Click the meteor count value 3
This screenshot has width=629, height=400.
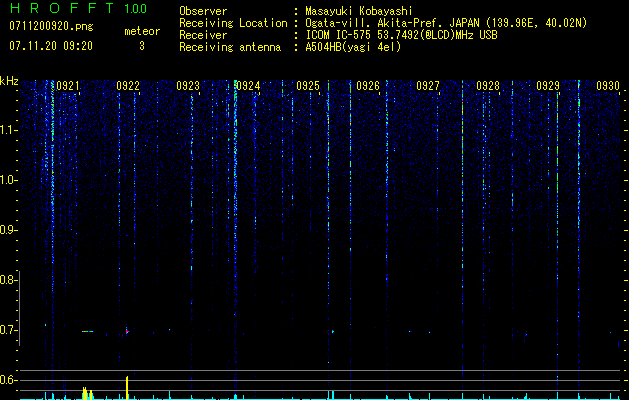pyautogui.click(x=142, y=46)
